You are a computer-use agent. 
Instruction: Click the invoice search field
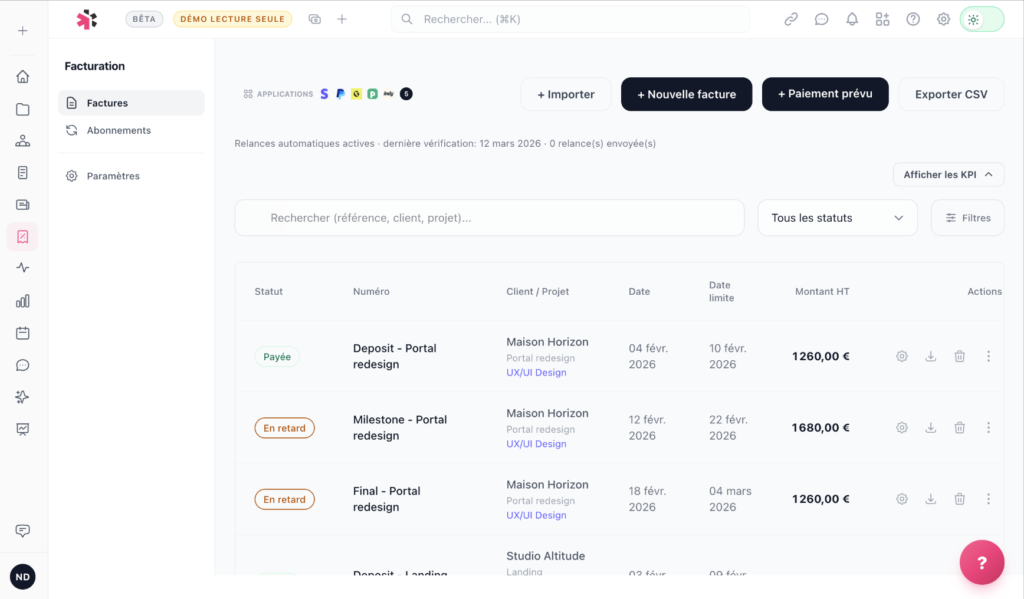coord(490,218)
